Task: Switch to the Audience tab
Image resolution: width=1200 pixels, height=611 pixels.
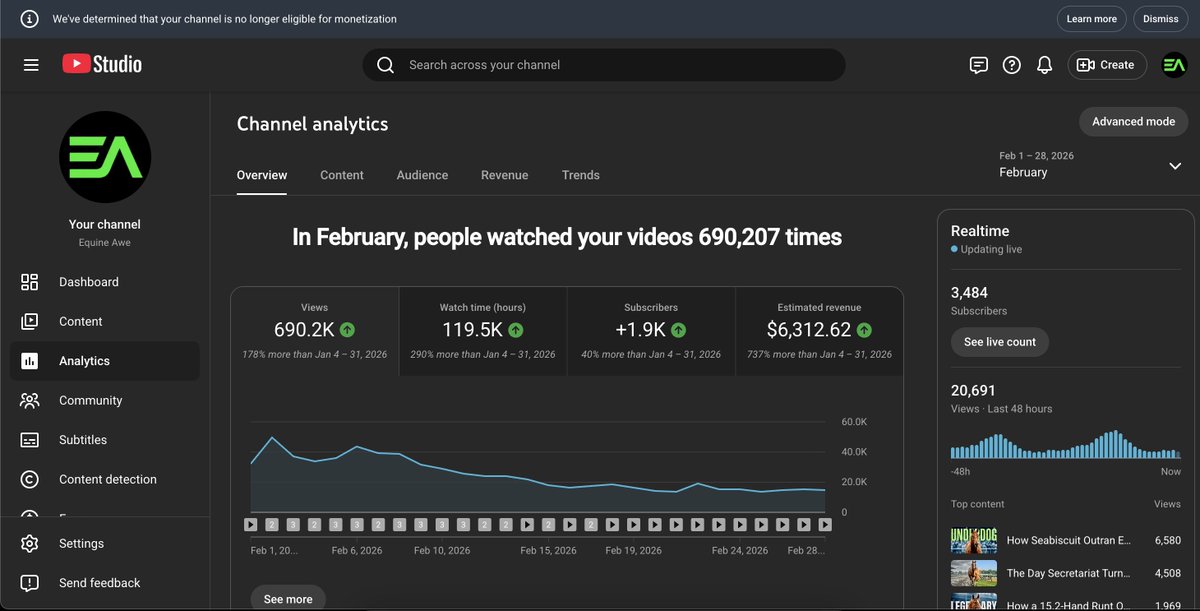Action: 422,175
